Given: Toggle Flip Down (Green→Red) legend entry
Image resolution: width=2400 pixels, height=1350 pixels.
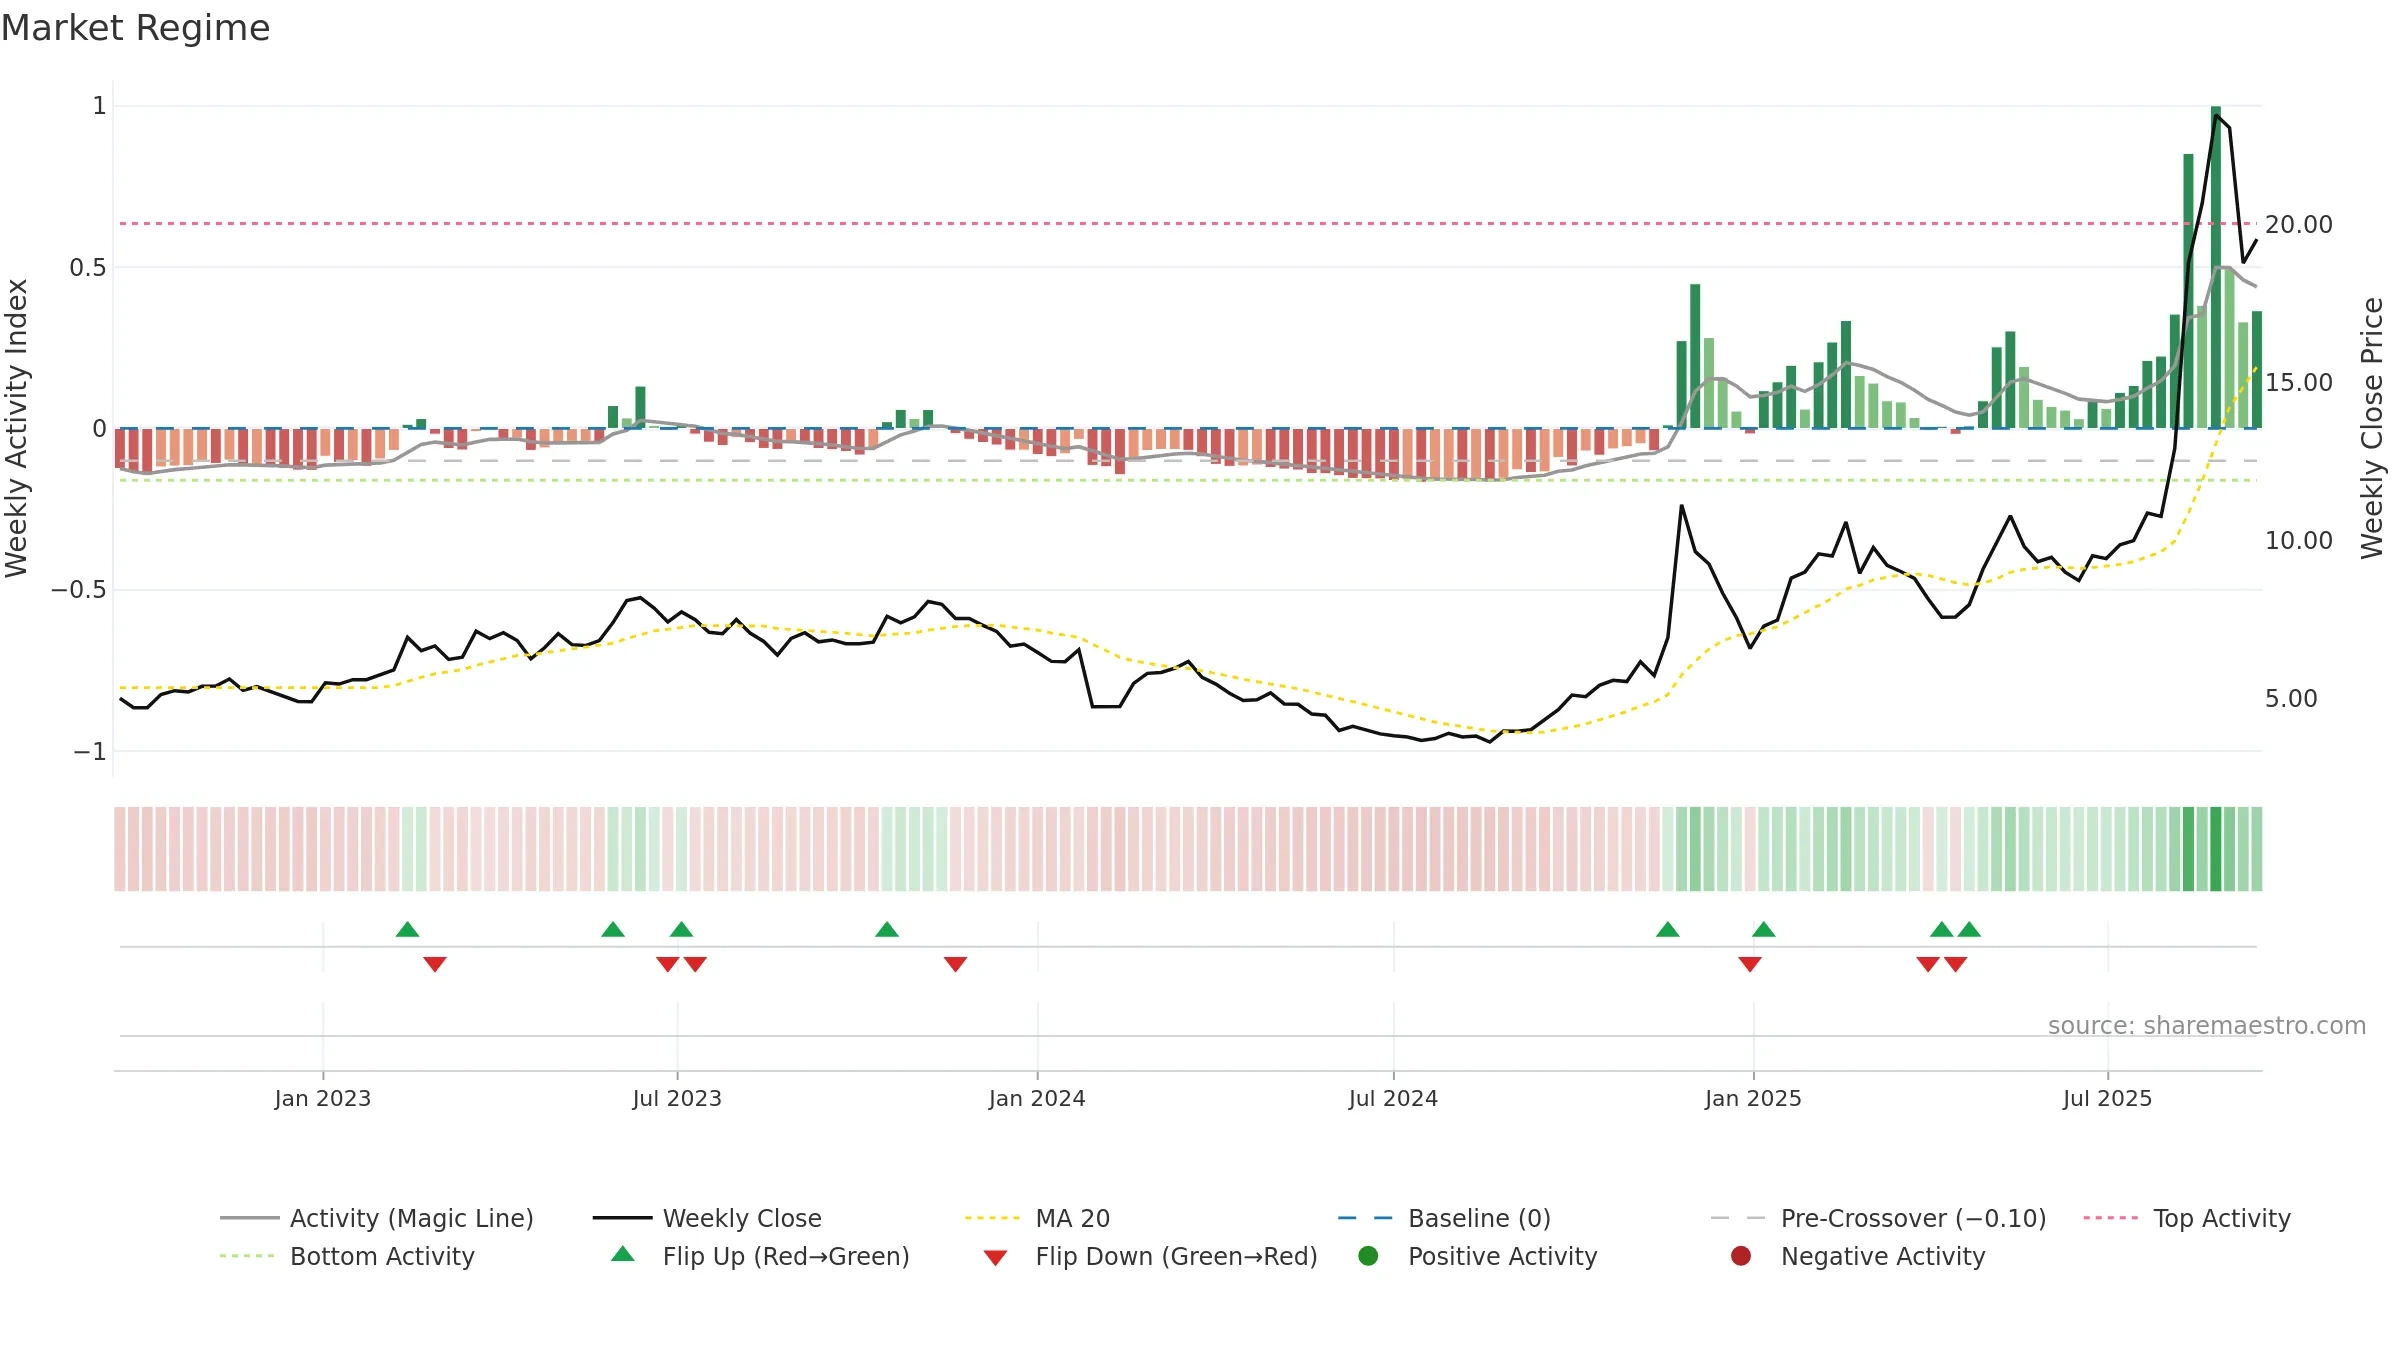Looking at the screenshot, I should pos(1150,1256).
